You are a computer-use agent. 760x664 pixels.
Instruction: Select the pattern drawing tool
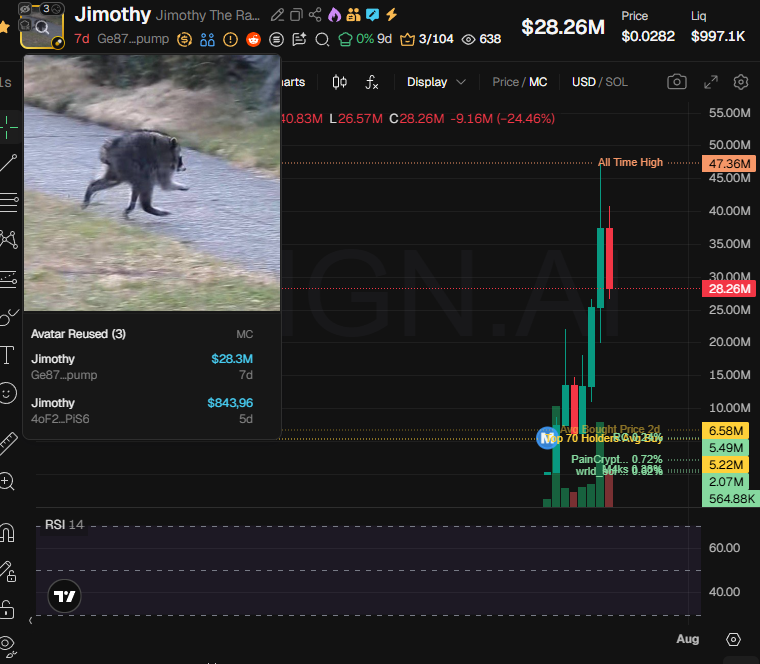coord(8,239)
